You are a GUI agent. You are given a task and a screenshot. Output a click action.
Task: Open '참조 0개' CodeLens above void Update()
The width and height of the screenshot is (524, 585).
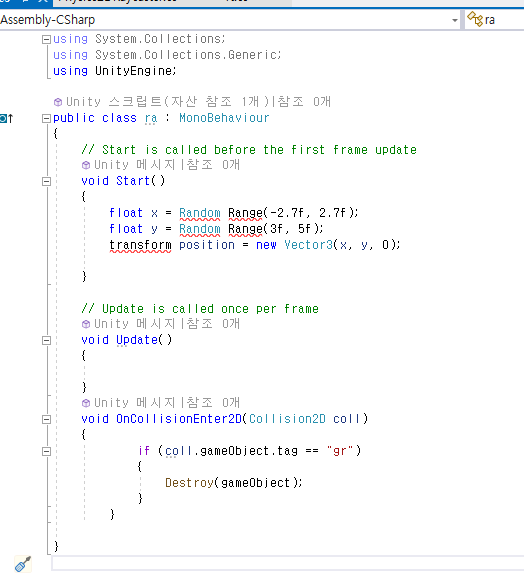213,323
